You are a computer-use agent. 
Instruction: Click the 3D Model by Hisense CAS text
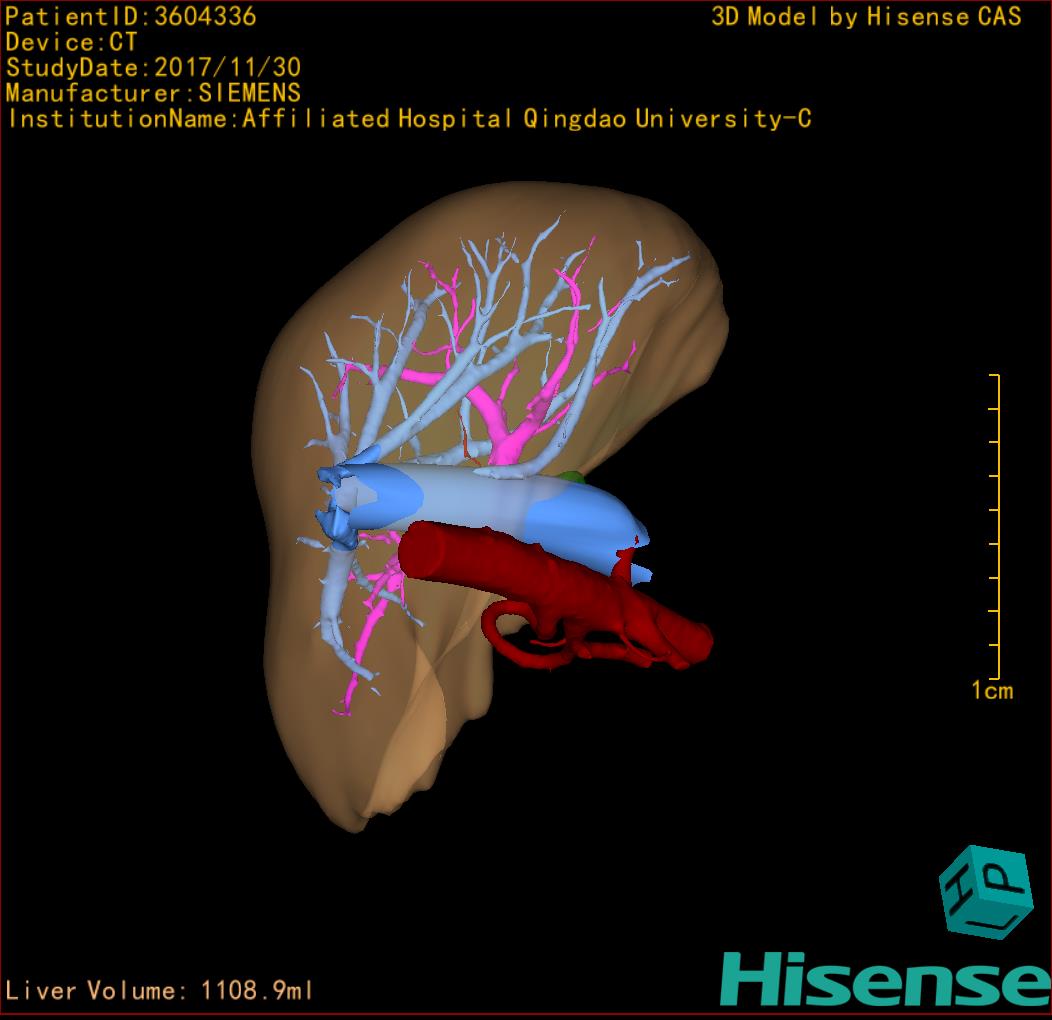tap(866, 16)
